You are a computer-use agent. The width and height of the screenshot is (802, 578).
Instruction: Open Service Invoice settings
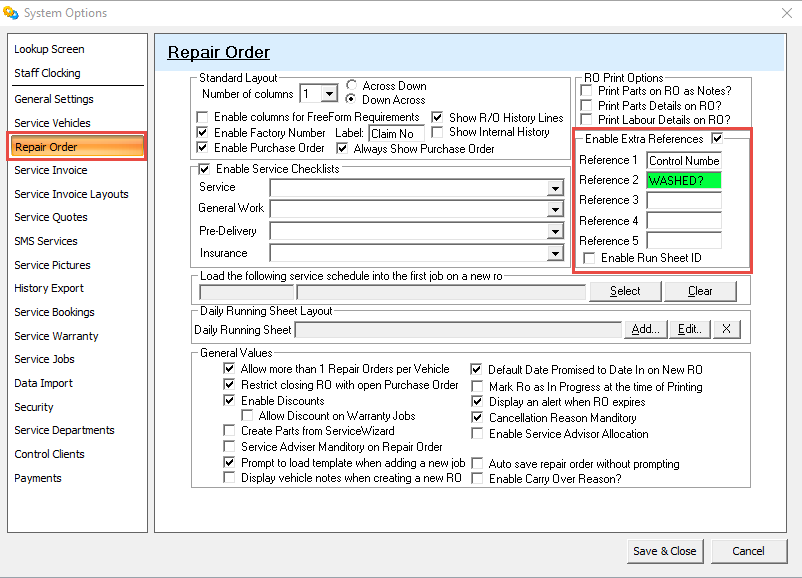coord(51,170)
